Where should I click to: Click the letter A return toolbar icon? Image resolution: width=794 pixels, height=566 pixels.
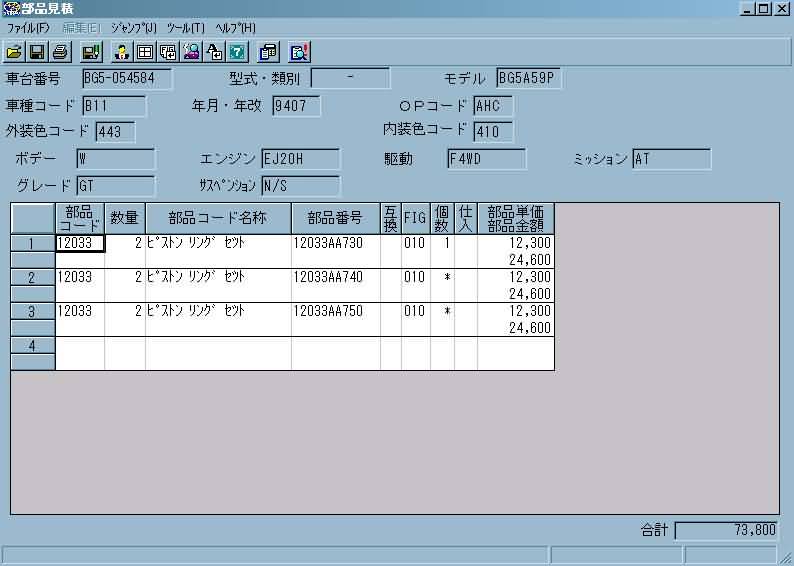point(215,52)
